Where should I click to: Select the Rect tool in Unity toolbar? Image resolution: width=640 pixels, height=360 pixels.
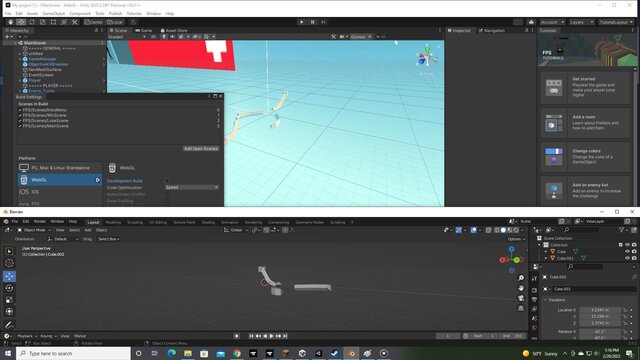click(53, 22)
